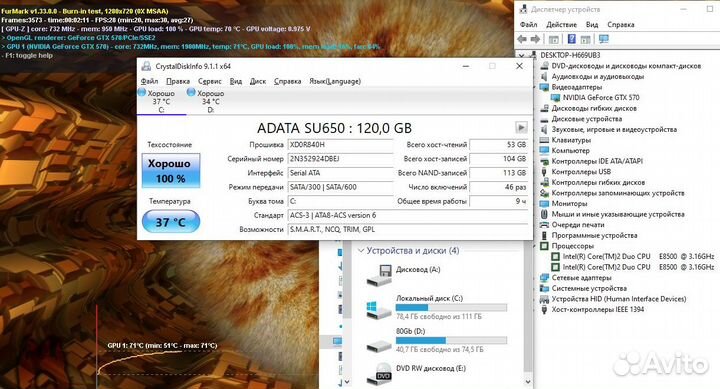This screenshot has width=720, height=389.
Task: Click the 37 °C temperature button
Action: 171,222
